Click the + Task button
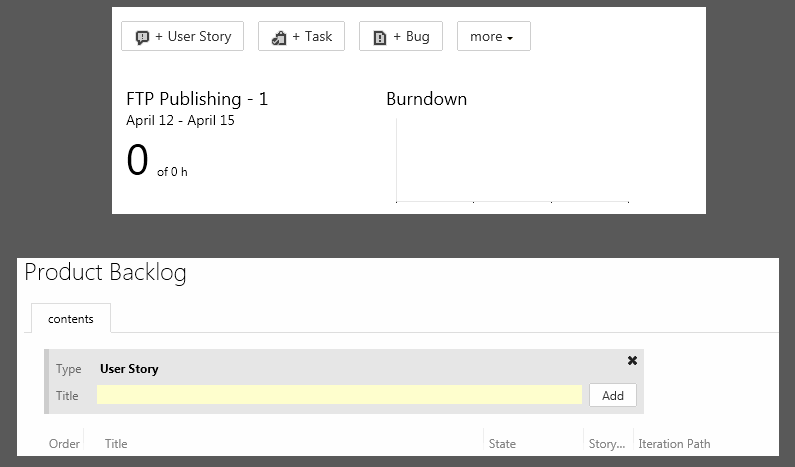 pos(301,37)
